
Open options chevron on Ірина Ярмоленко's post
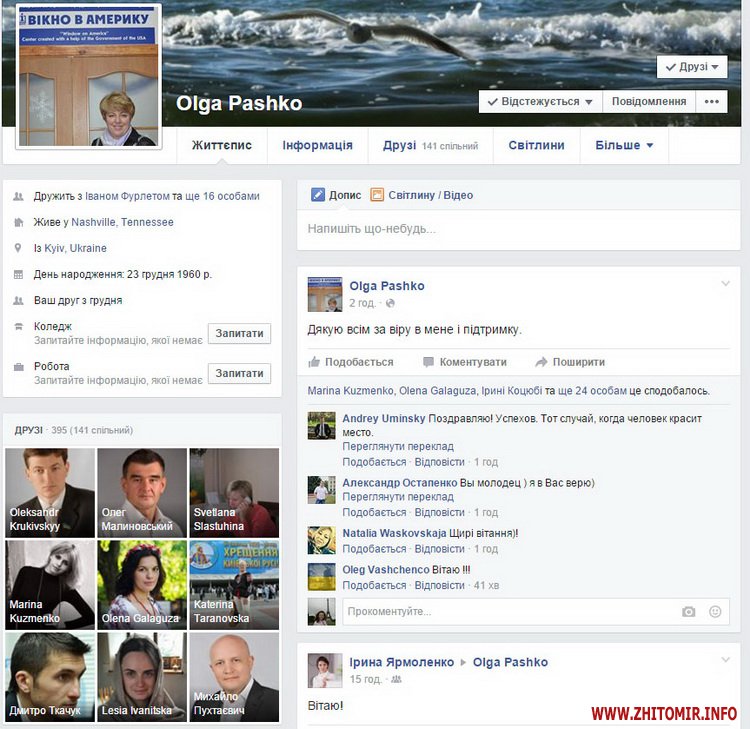[726, 660]
